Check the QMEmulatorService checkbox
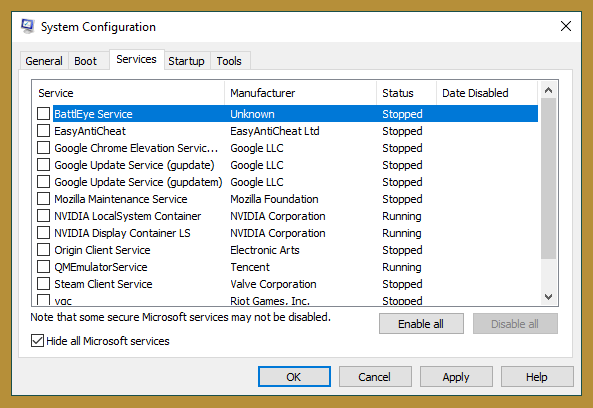Screen dimensions: 593x408 [43, 267]
